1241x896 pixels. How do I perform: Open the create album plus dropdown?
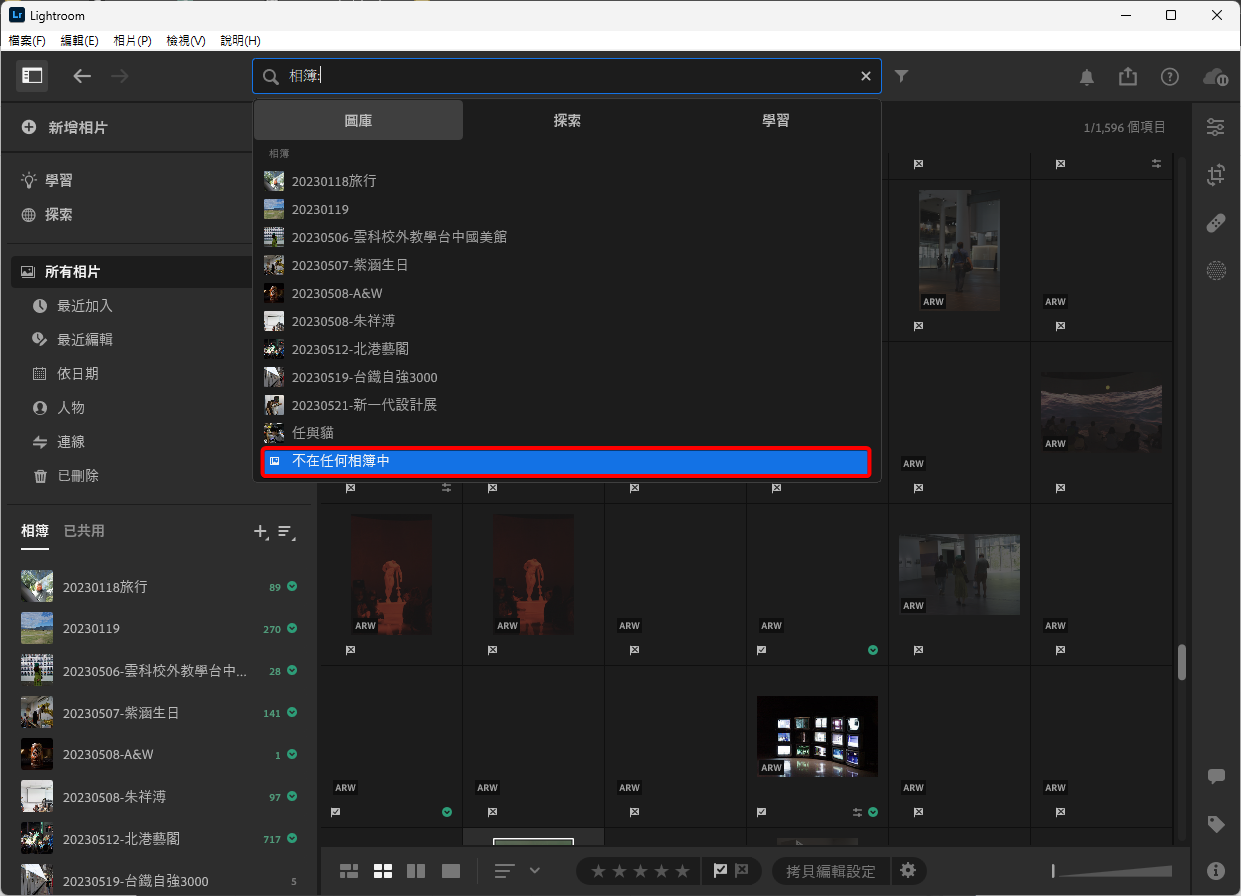(260, 532)
